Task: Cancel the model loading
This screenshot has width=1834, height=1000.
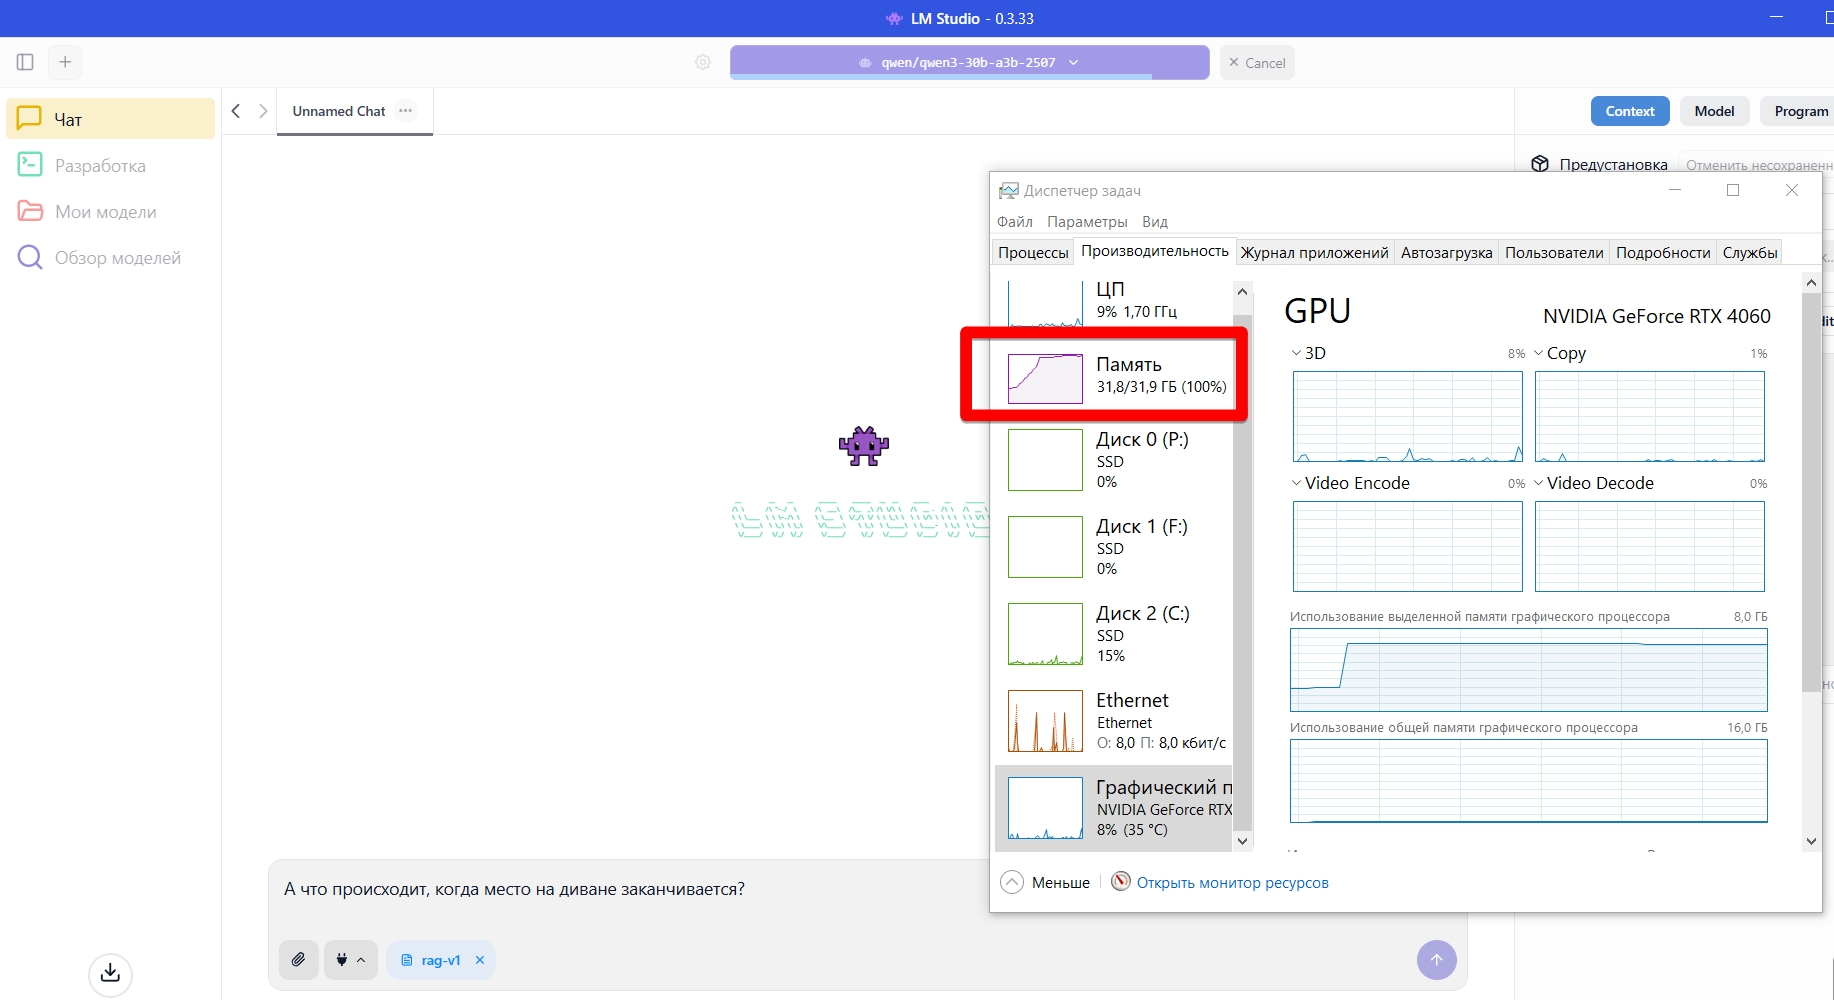Action: tap(1257, 62)
